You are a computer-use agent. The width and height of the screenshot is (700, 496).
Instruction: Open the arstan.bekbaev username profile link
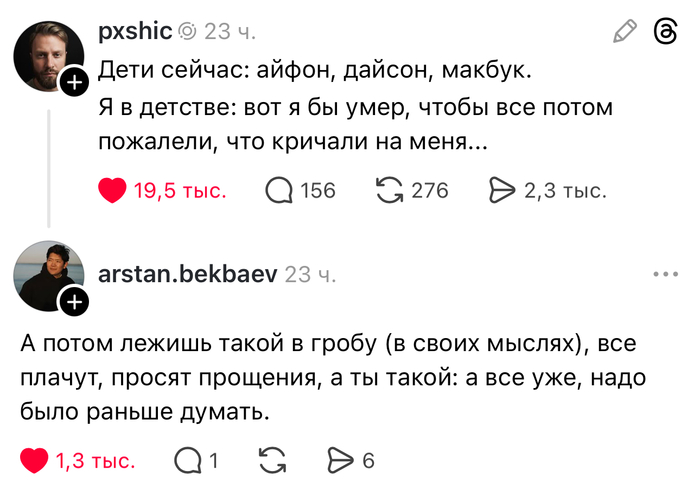click(188, 273)
